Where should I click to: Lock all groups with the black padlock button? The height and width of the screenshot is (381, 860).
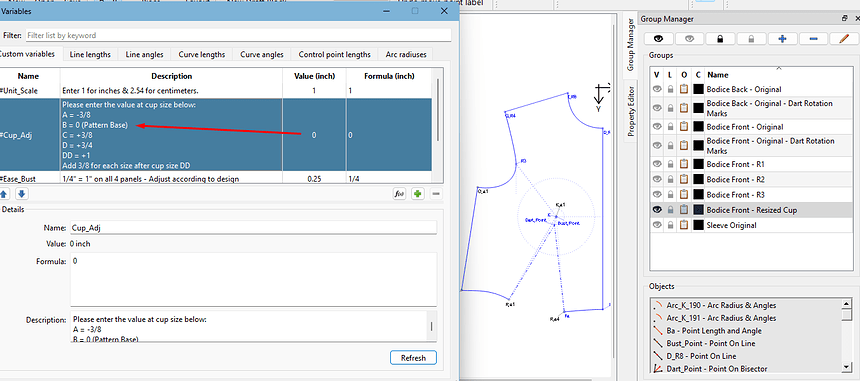tap(720, 39)
